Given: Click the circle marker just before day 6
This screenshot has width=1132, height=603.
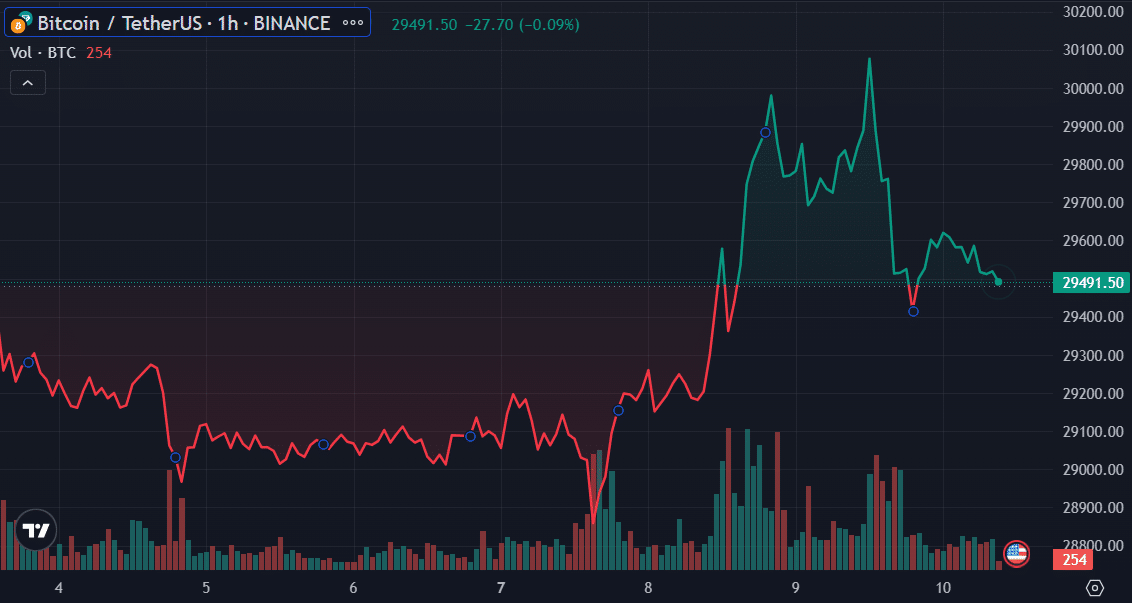Looking at the screenshot, I should click(x=323, y=444).
